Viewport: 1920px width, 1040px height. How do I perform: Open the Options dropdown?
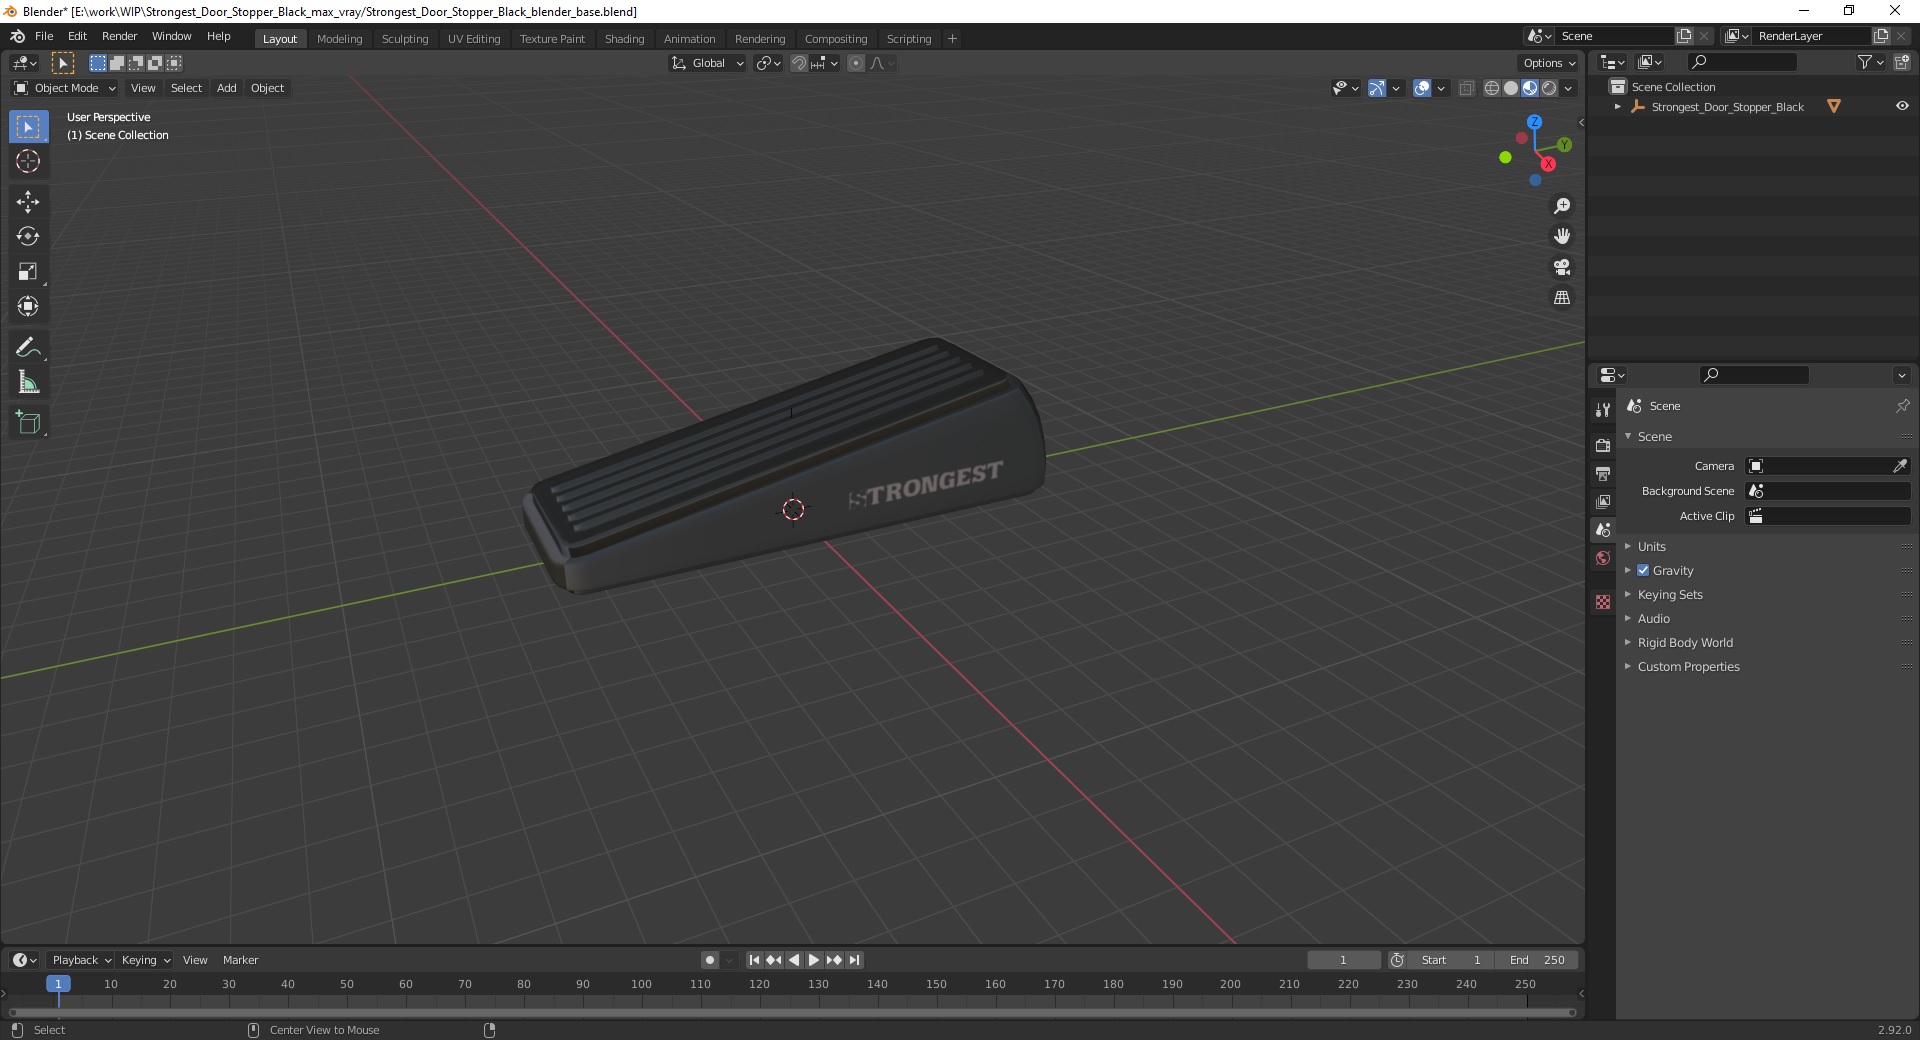[x=1548, y=63]
